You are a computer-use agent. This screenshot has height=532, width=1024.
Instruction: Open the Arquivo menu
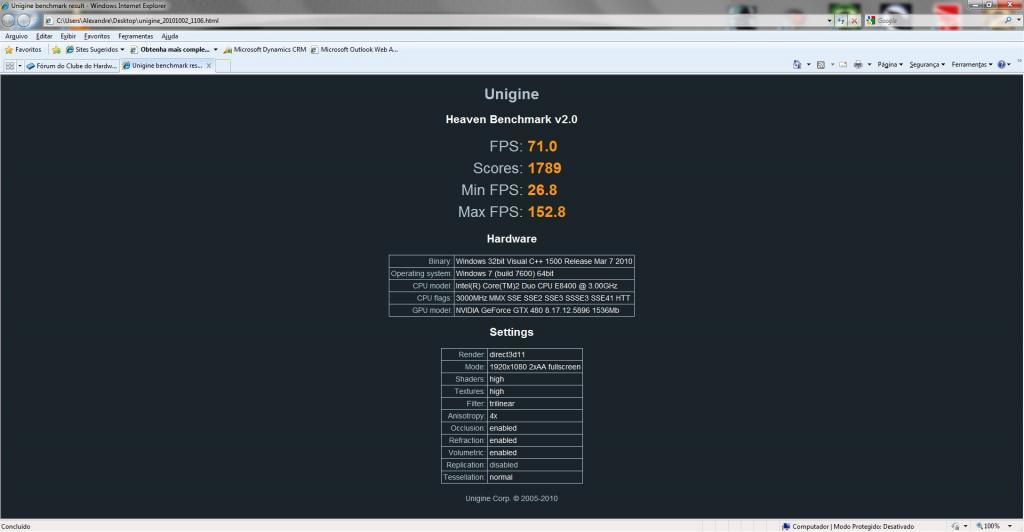[16, 37]
